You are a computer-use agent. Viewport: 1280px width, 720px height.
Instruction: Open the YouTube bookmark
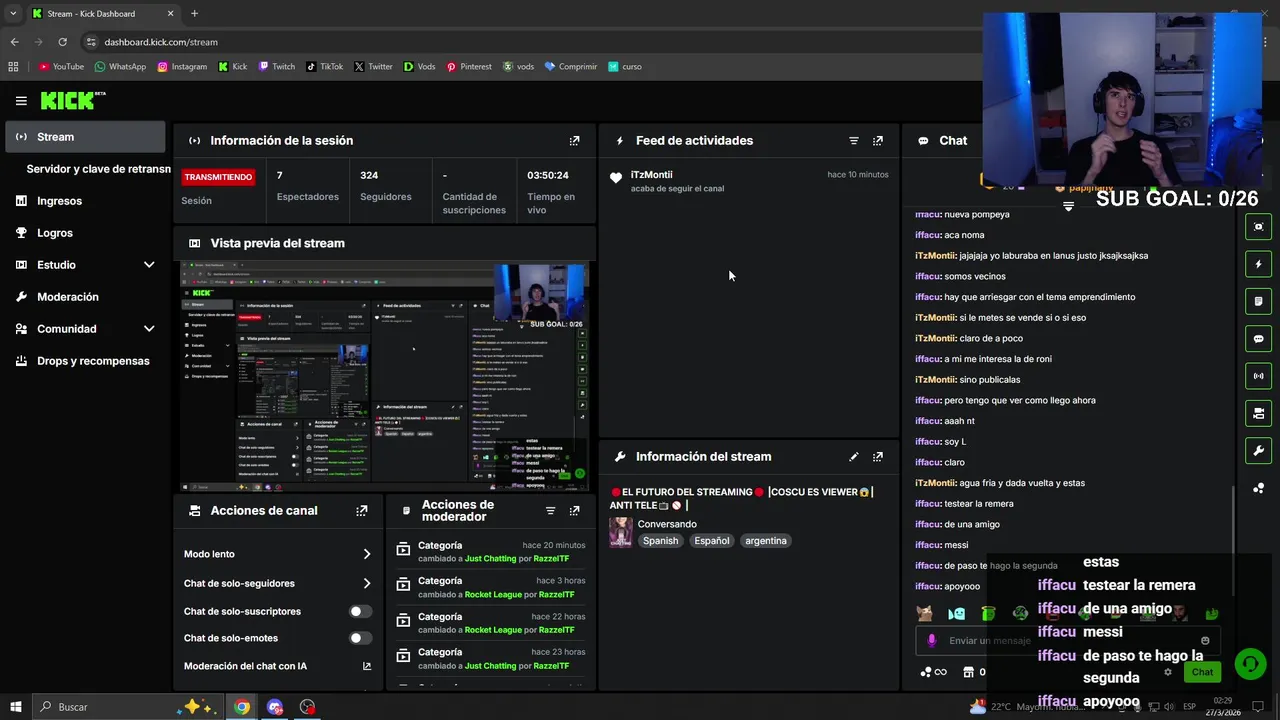tap(61, 67)
